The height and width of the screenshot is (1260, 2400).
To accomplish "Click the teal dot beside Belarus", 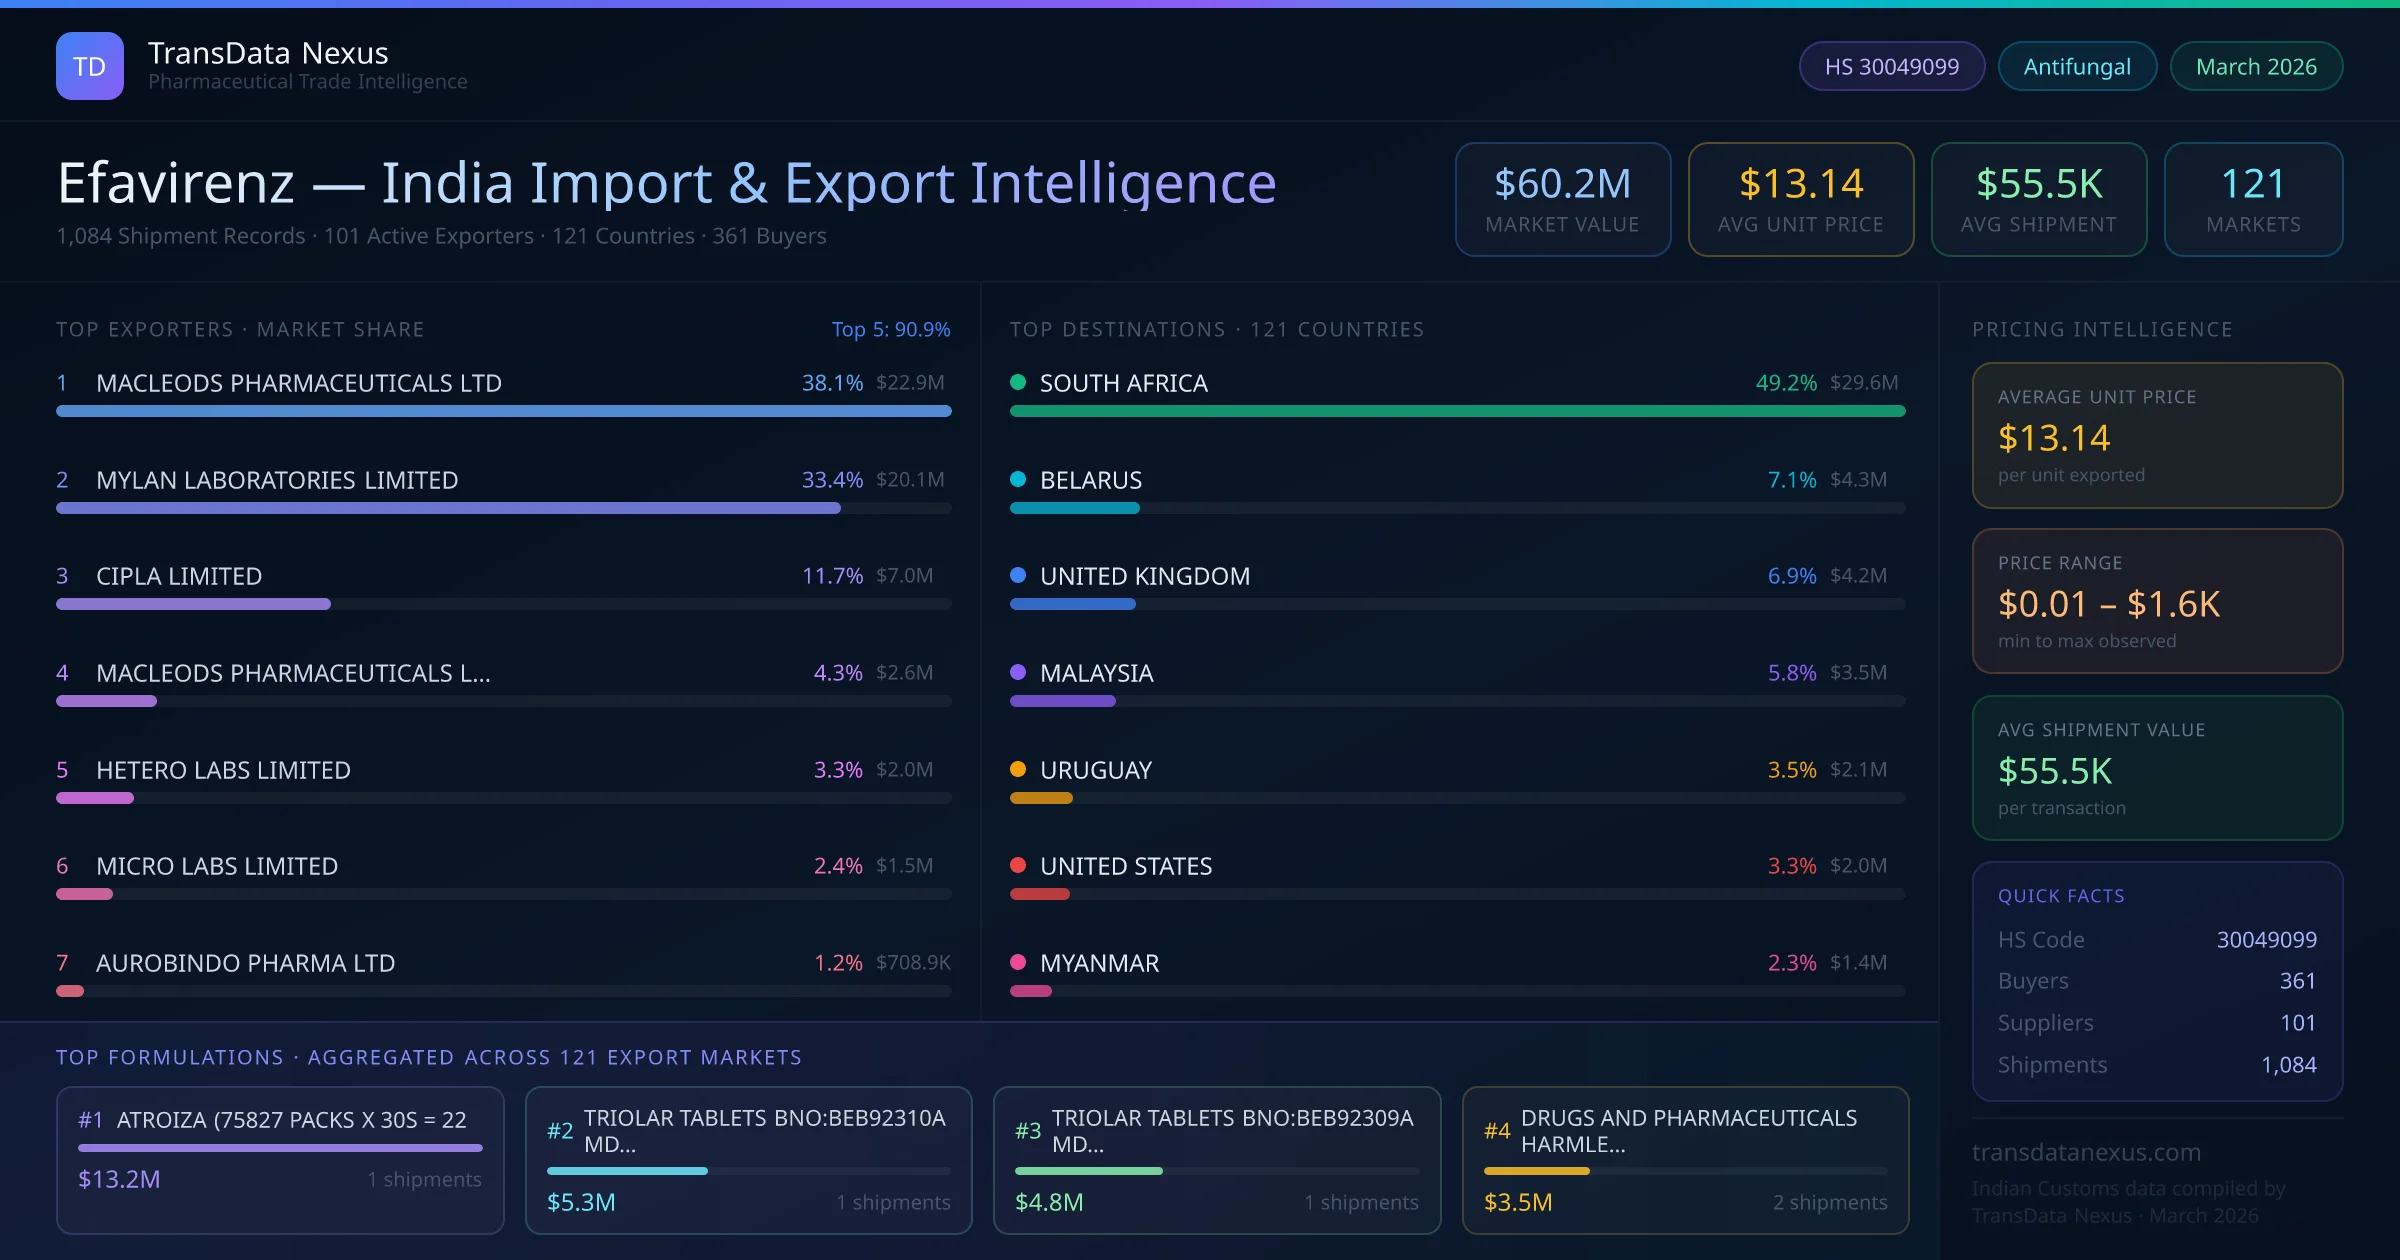I will (x=1018, y=479).
